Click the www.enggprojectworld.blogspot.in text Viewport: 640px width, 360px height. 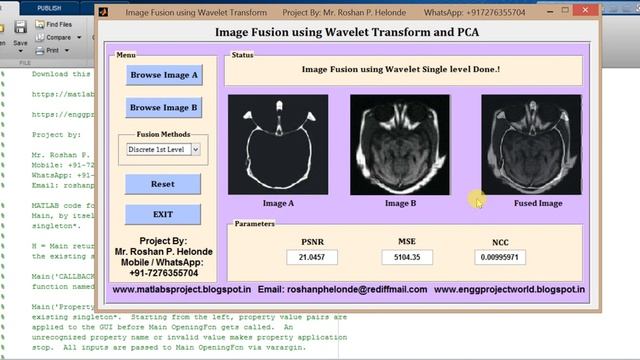[509, 289]
